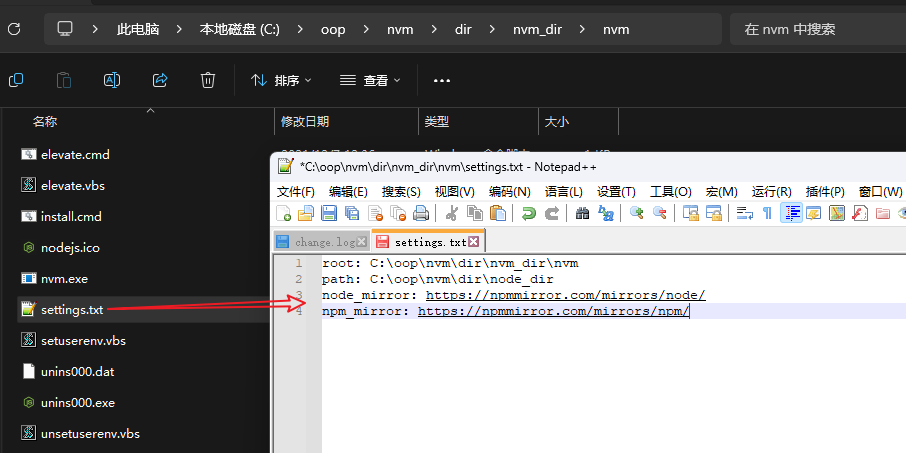Click nvm_dir breadcrumb segment
This screenshot has height=453, width=906.
(537, 29)
